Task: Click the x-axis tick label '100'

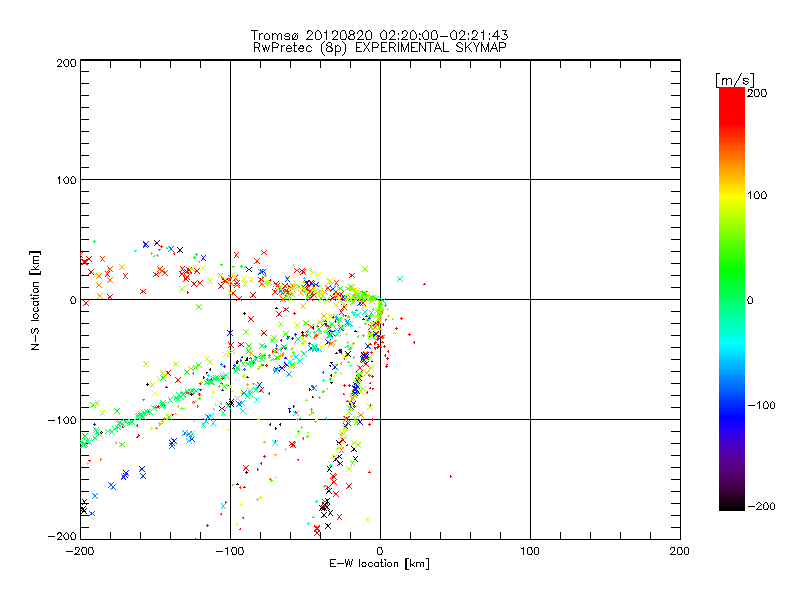Action: click(530, 551)
